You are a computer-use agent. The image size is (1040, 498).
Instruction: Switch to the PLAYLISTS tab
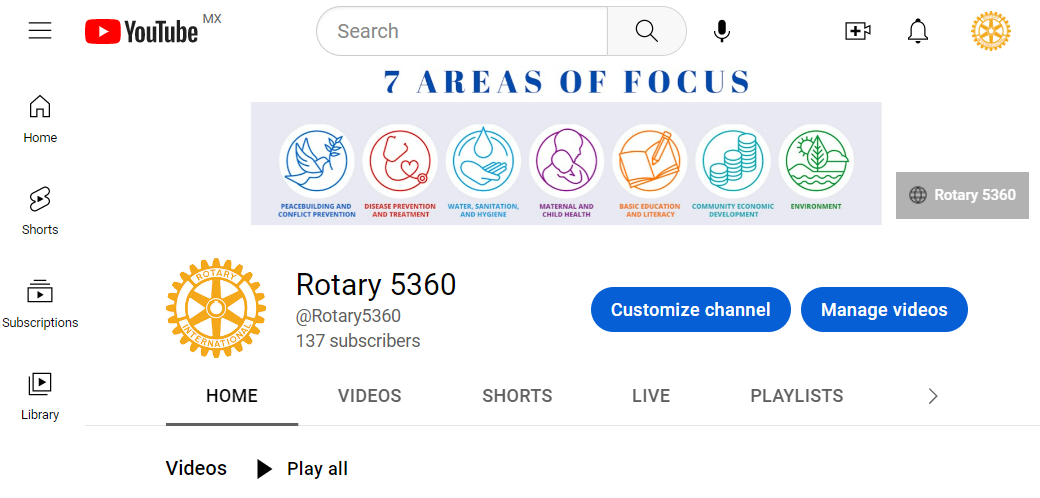coord(797,397)
